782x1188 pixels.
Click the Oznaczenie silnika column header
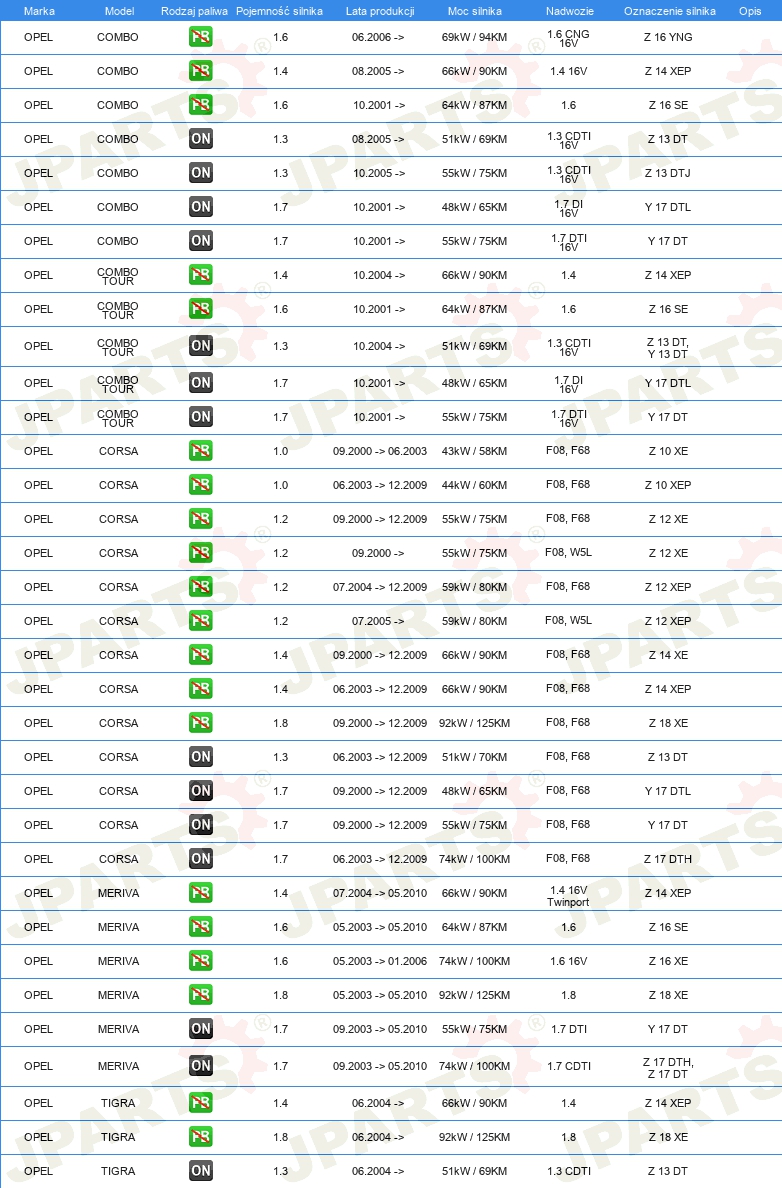669,11
